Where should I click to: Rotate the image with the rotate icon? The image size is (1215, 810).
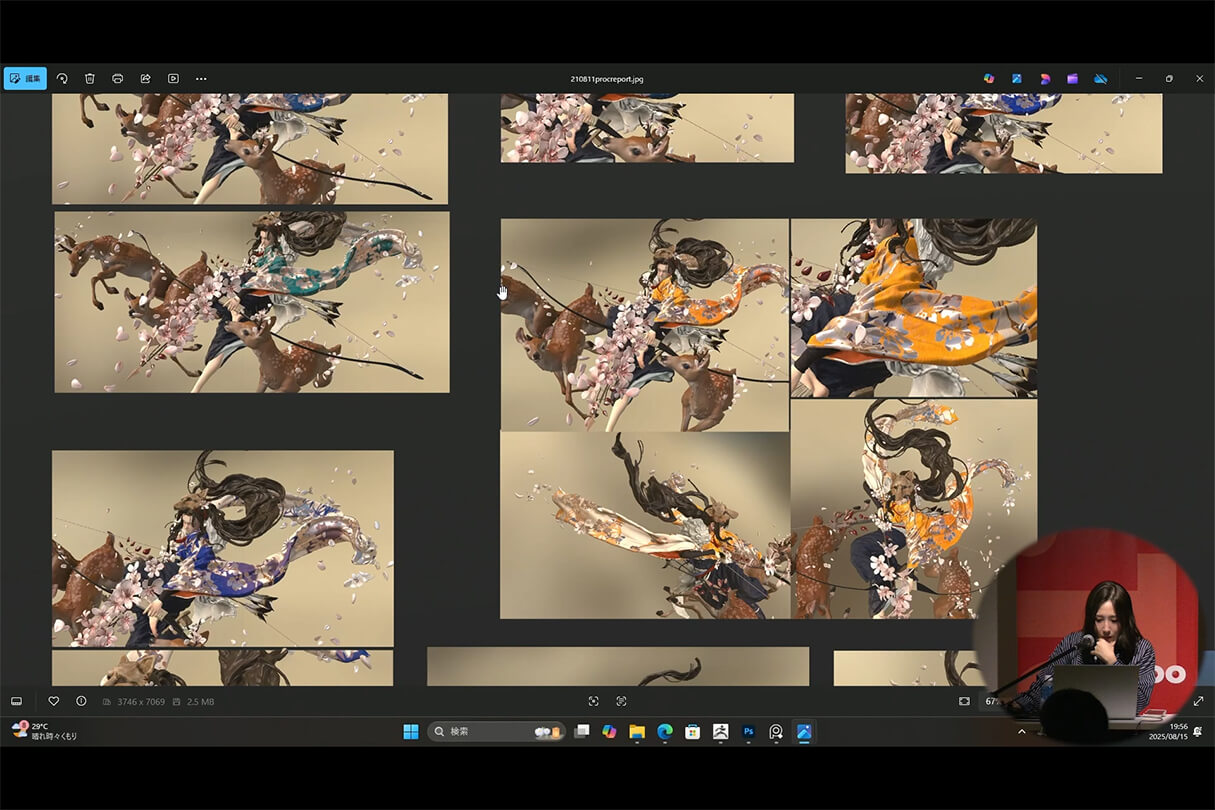[x=62, y=78]
